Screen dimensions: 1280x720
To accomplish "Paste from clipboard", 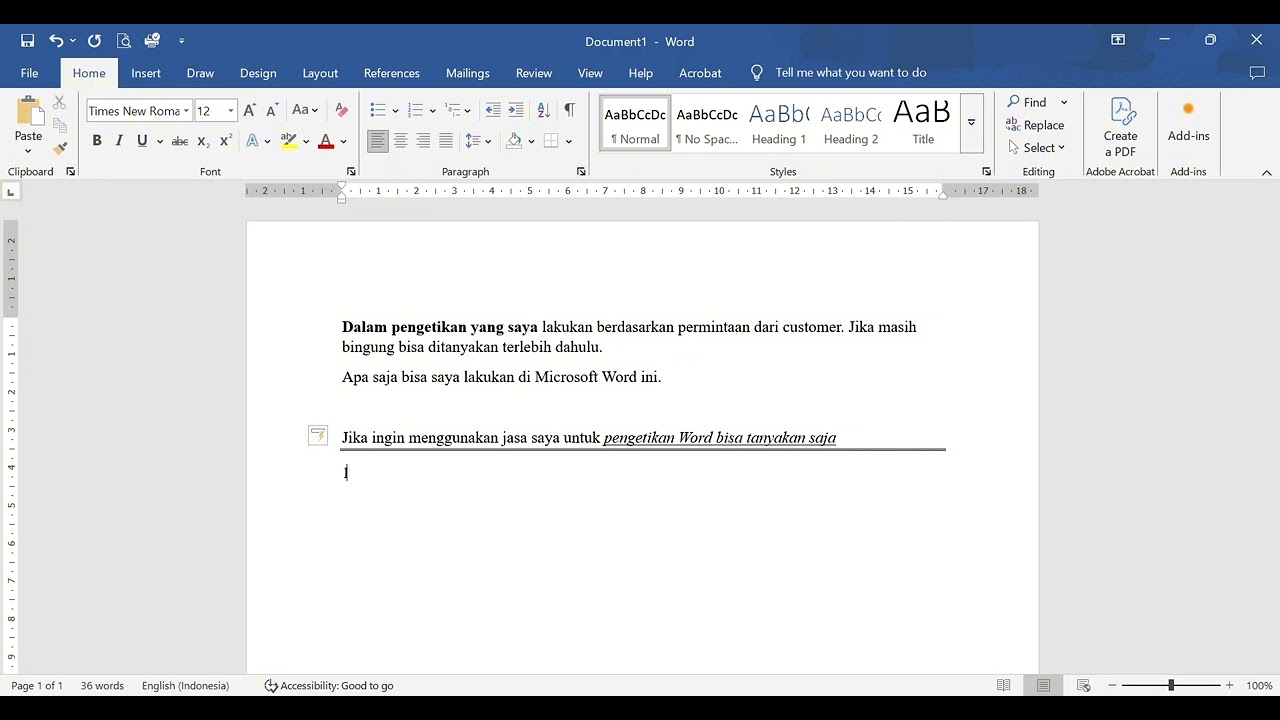I will tap(28, 125).
